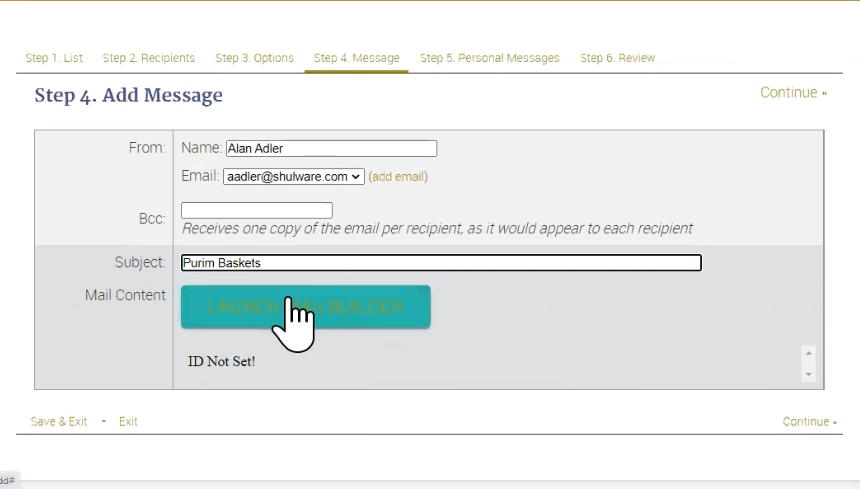Viewport: 860px width, 489px height.
Task: Go to Step 1. List tab
Action: [x=54, y=58]
